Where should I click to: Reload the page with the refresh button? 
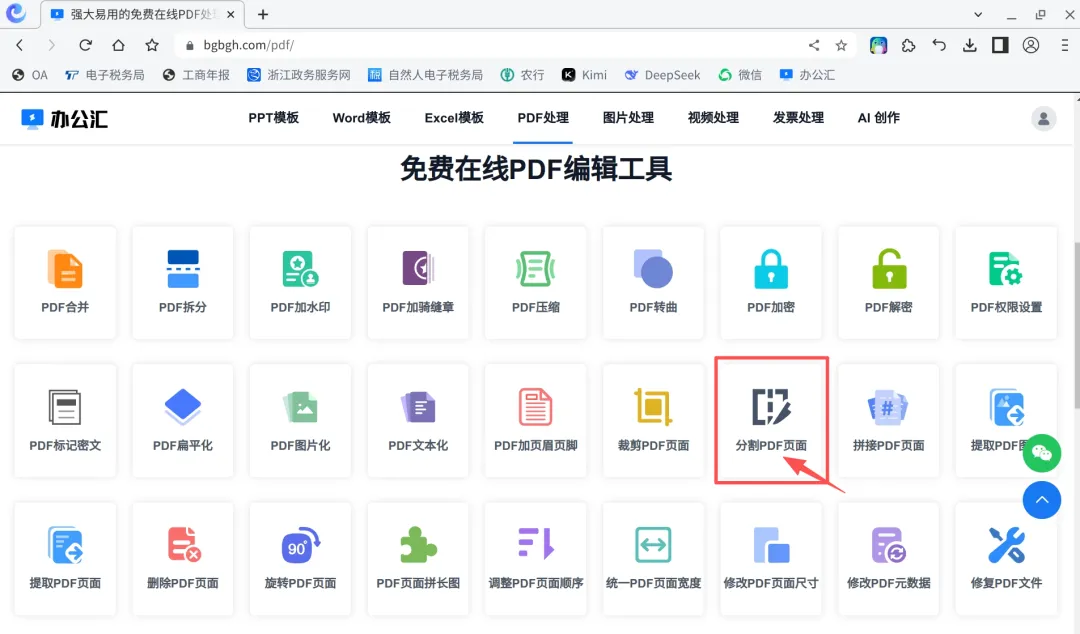[x=85, y=45]
